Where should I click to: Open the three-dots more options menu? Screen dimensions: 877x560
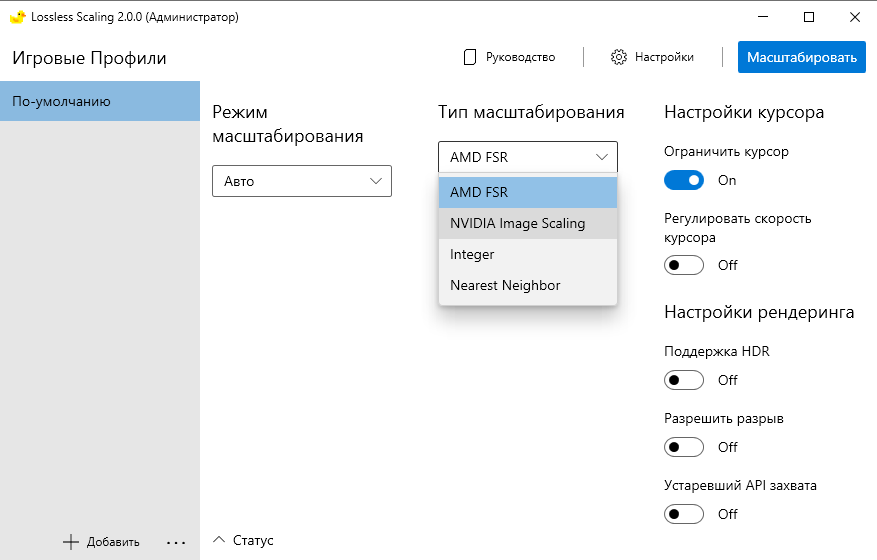[x=176, y=542]
